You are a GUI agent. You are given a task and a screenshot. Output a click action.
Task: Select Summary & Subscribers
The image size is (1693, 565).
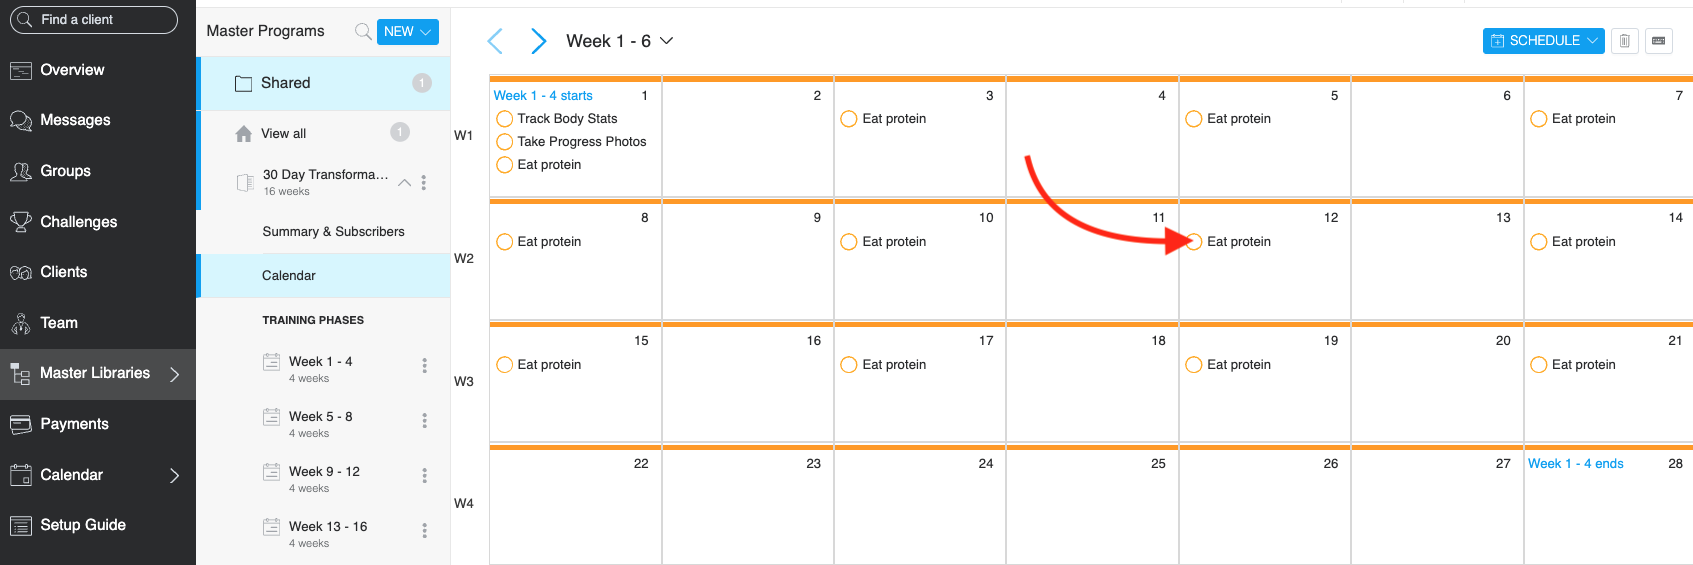coord(333,232)
